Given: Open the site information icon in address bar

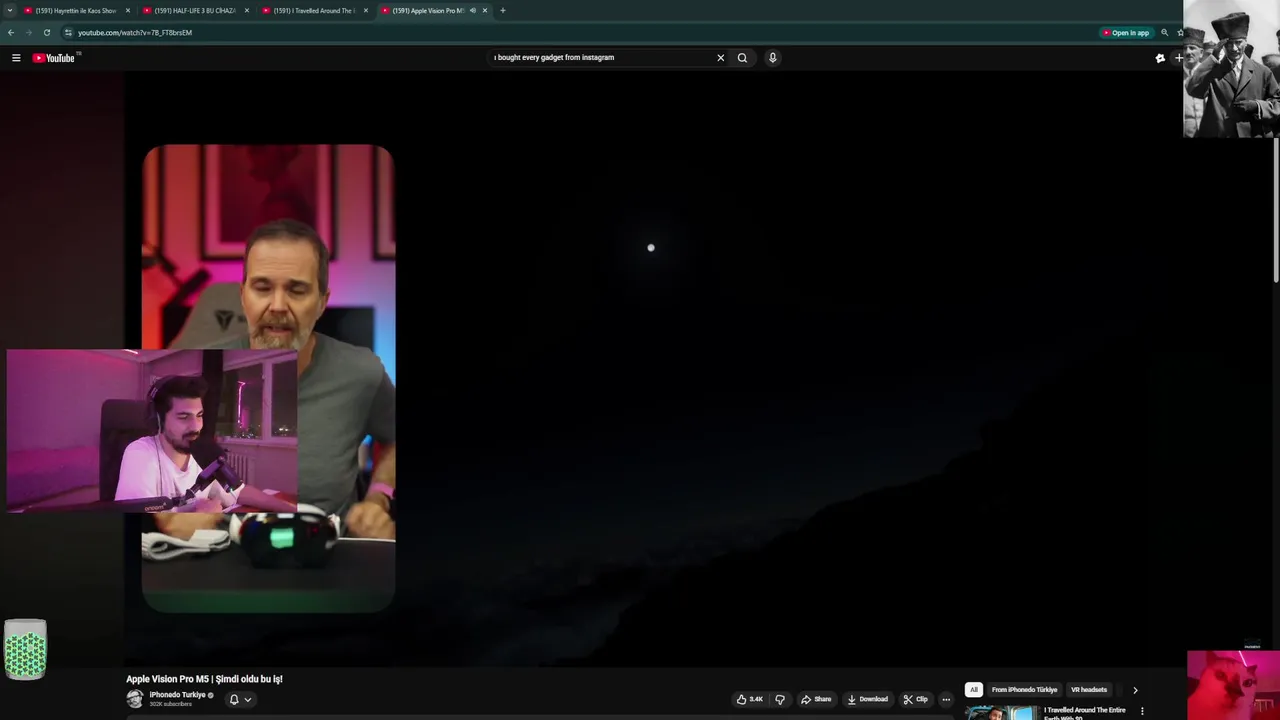Looking at the screenshot, I should [68, 32].
